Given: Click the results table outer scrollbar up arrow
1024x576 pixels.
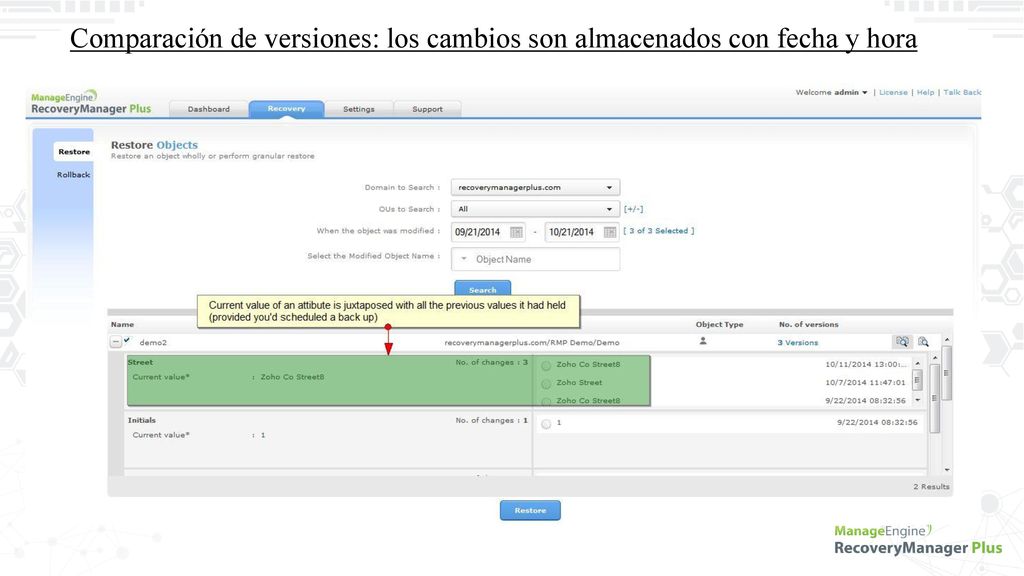Looking at the screenshot, I should [x=947, y=340].
